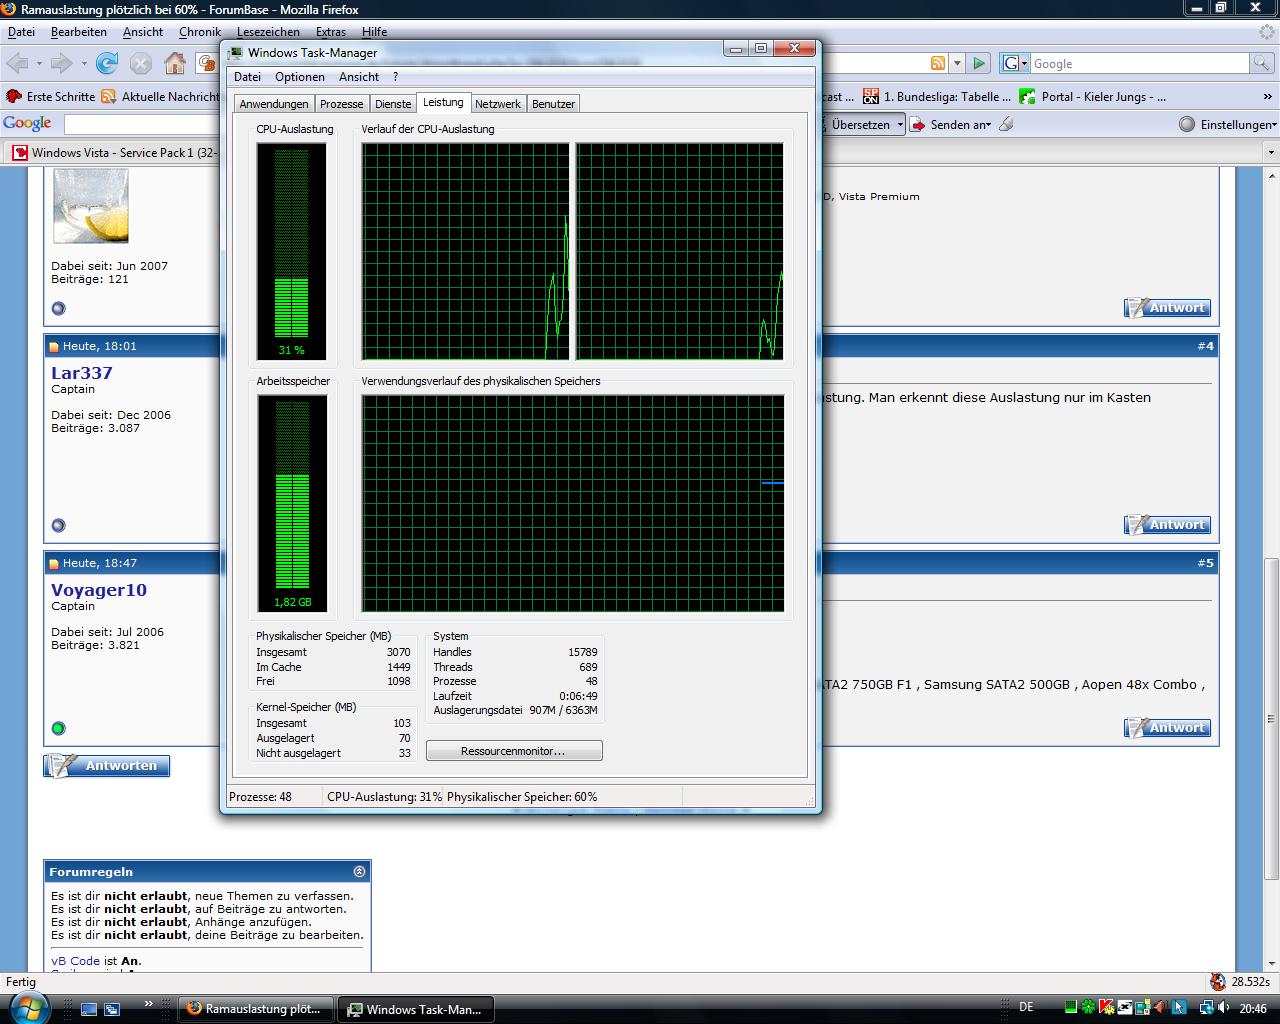Switch to Dienste tab

pyautogui.click(x=393, y=104)
